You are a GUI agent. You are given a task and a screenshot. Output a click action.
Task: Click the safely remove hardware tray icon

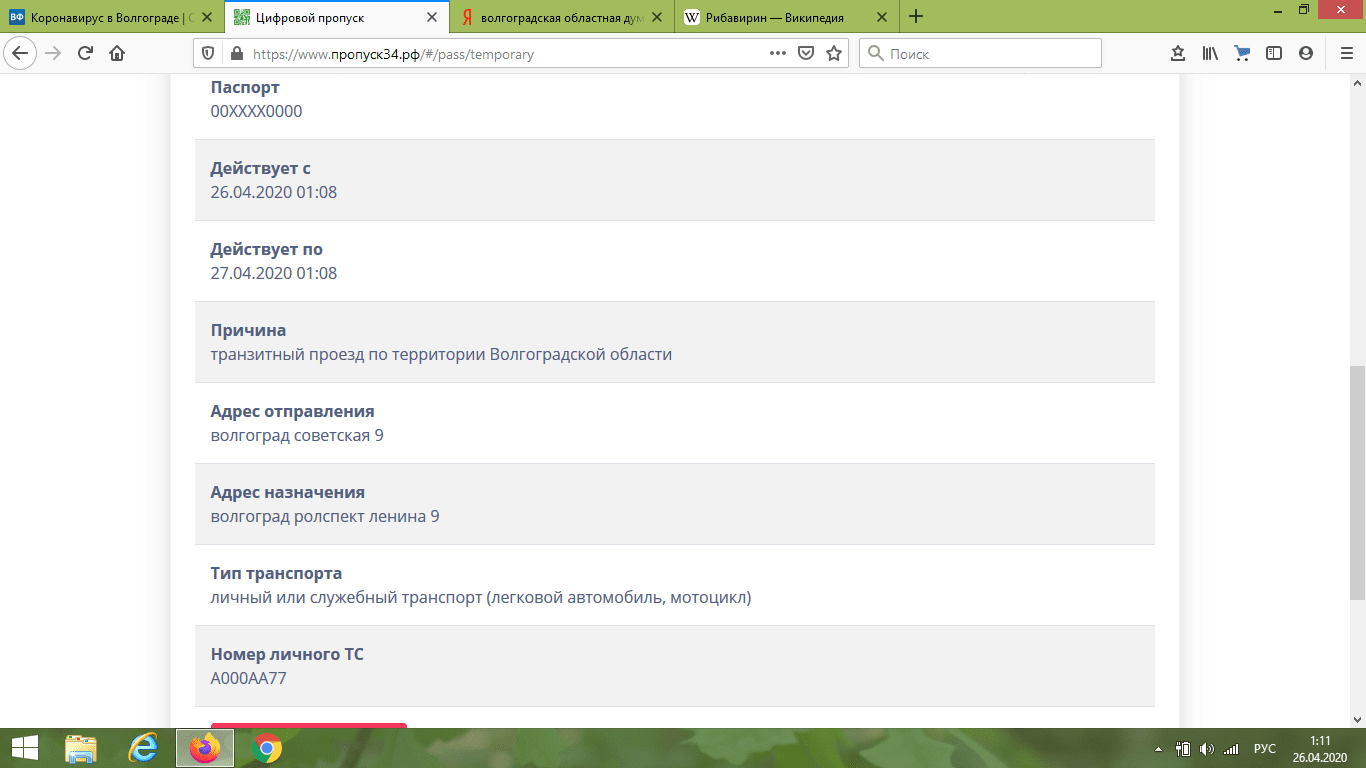point(1183,749)
